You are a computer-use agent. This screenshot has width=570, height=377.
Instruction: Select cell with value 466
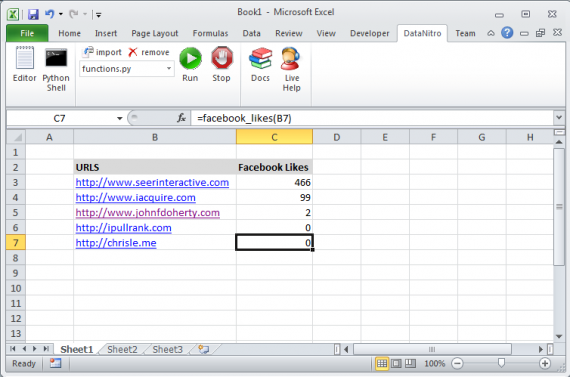tap(274, 182)
